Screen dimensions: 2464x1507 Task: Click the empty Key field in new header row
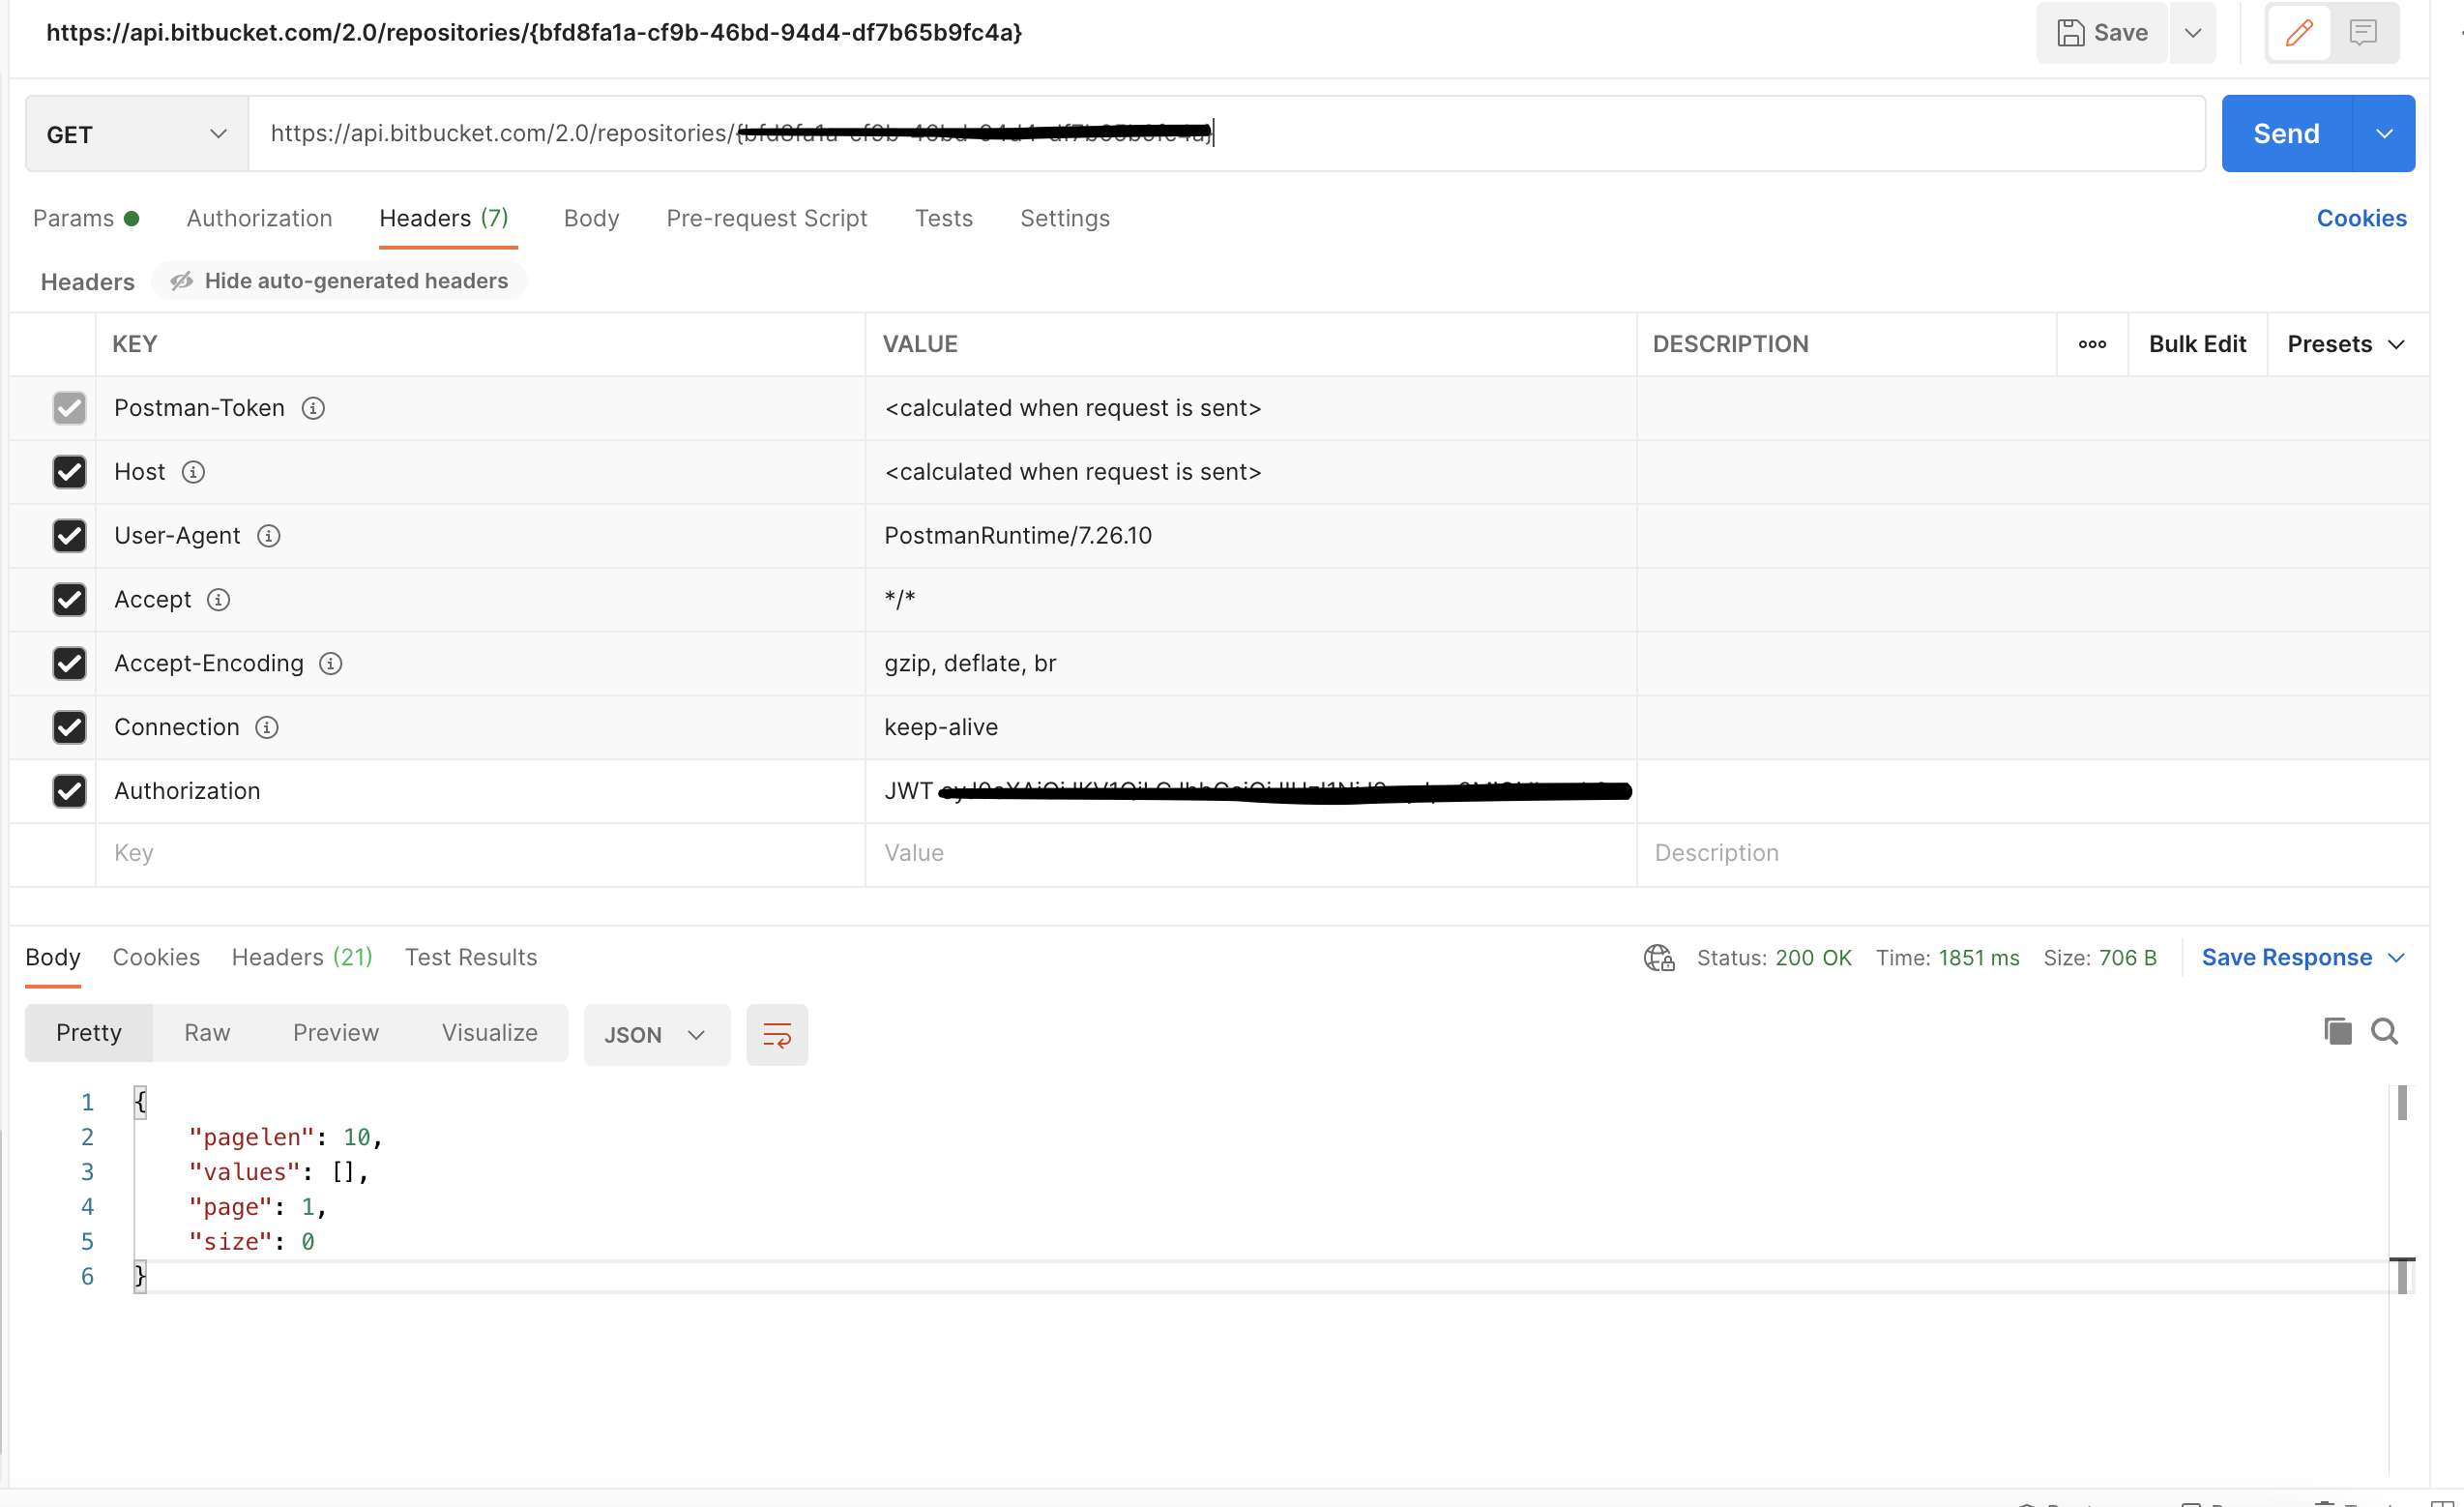480,854
